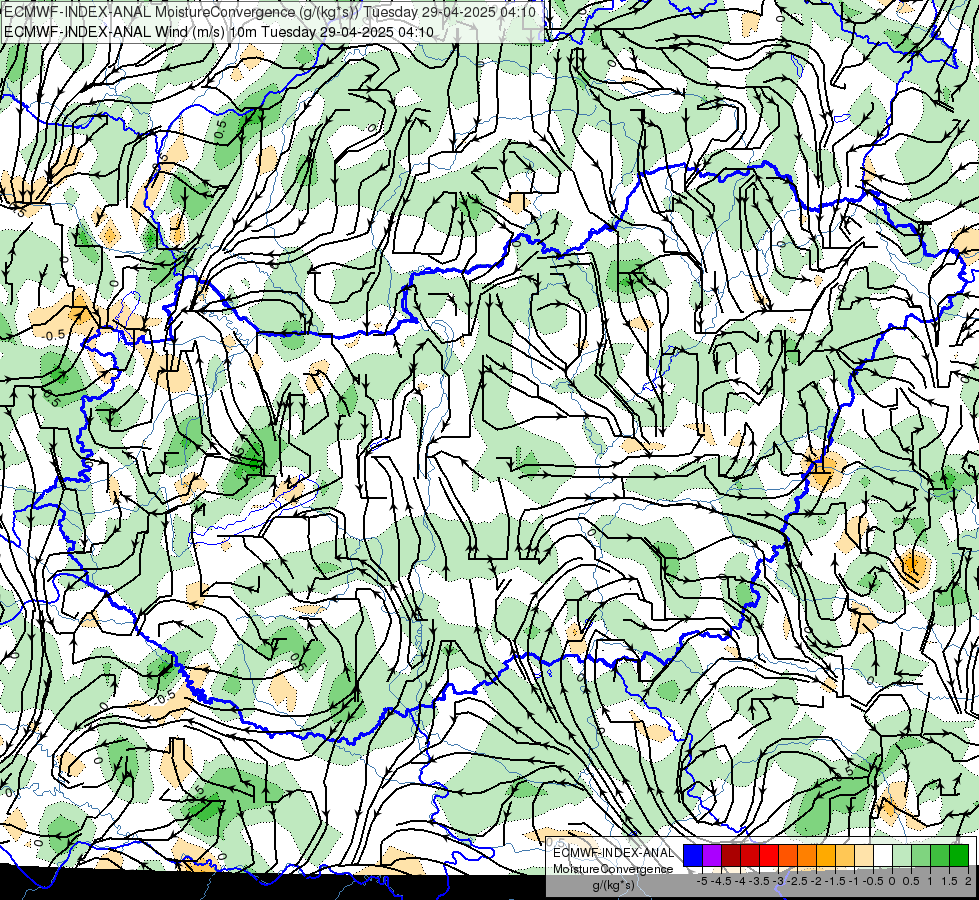The image size is (979, 900).
Task: Click the Wind 10m title line
Action: click(x=219, y=32)
